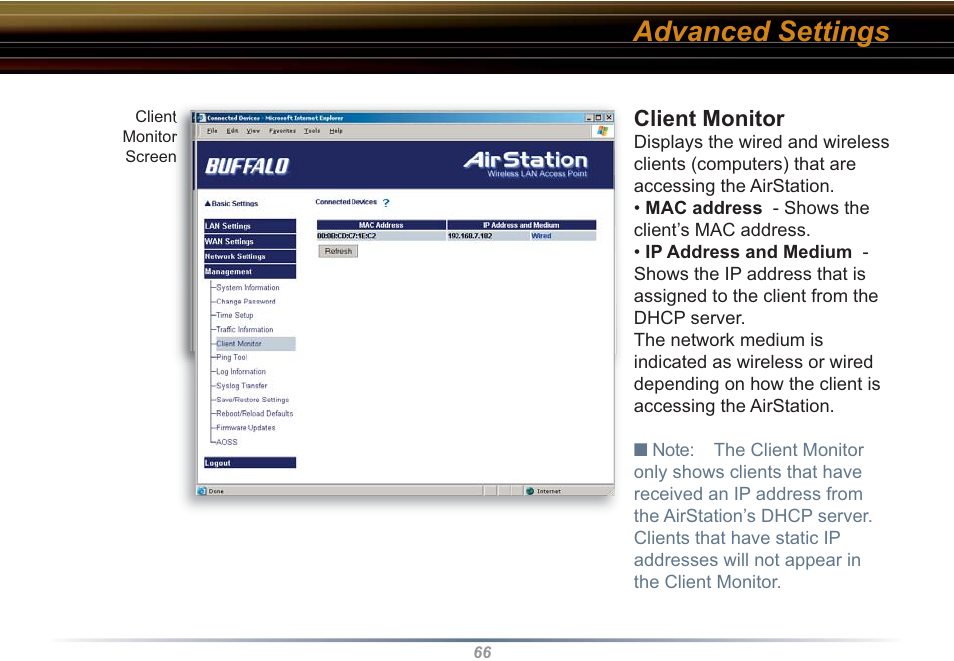Open the File menu

tap(212, 131)
